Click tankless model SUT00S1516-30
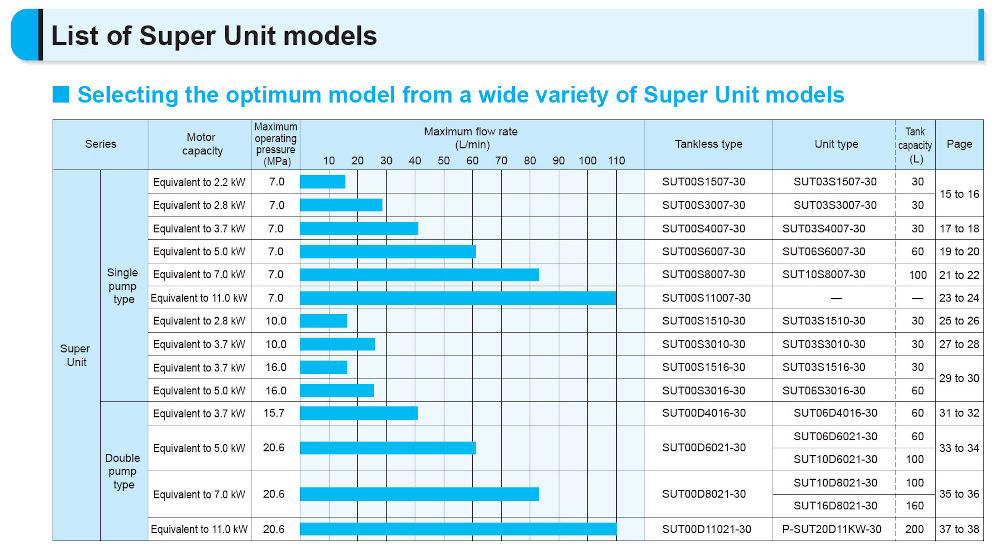Image resolution: width=1000 pixels, height=559 pixels. coord(703,367)
